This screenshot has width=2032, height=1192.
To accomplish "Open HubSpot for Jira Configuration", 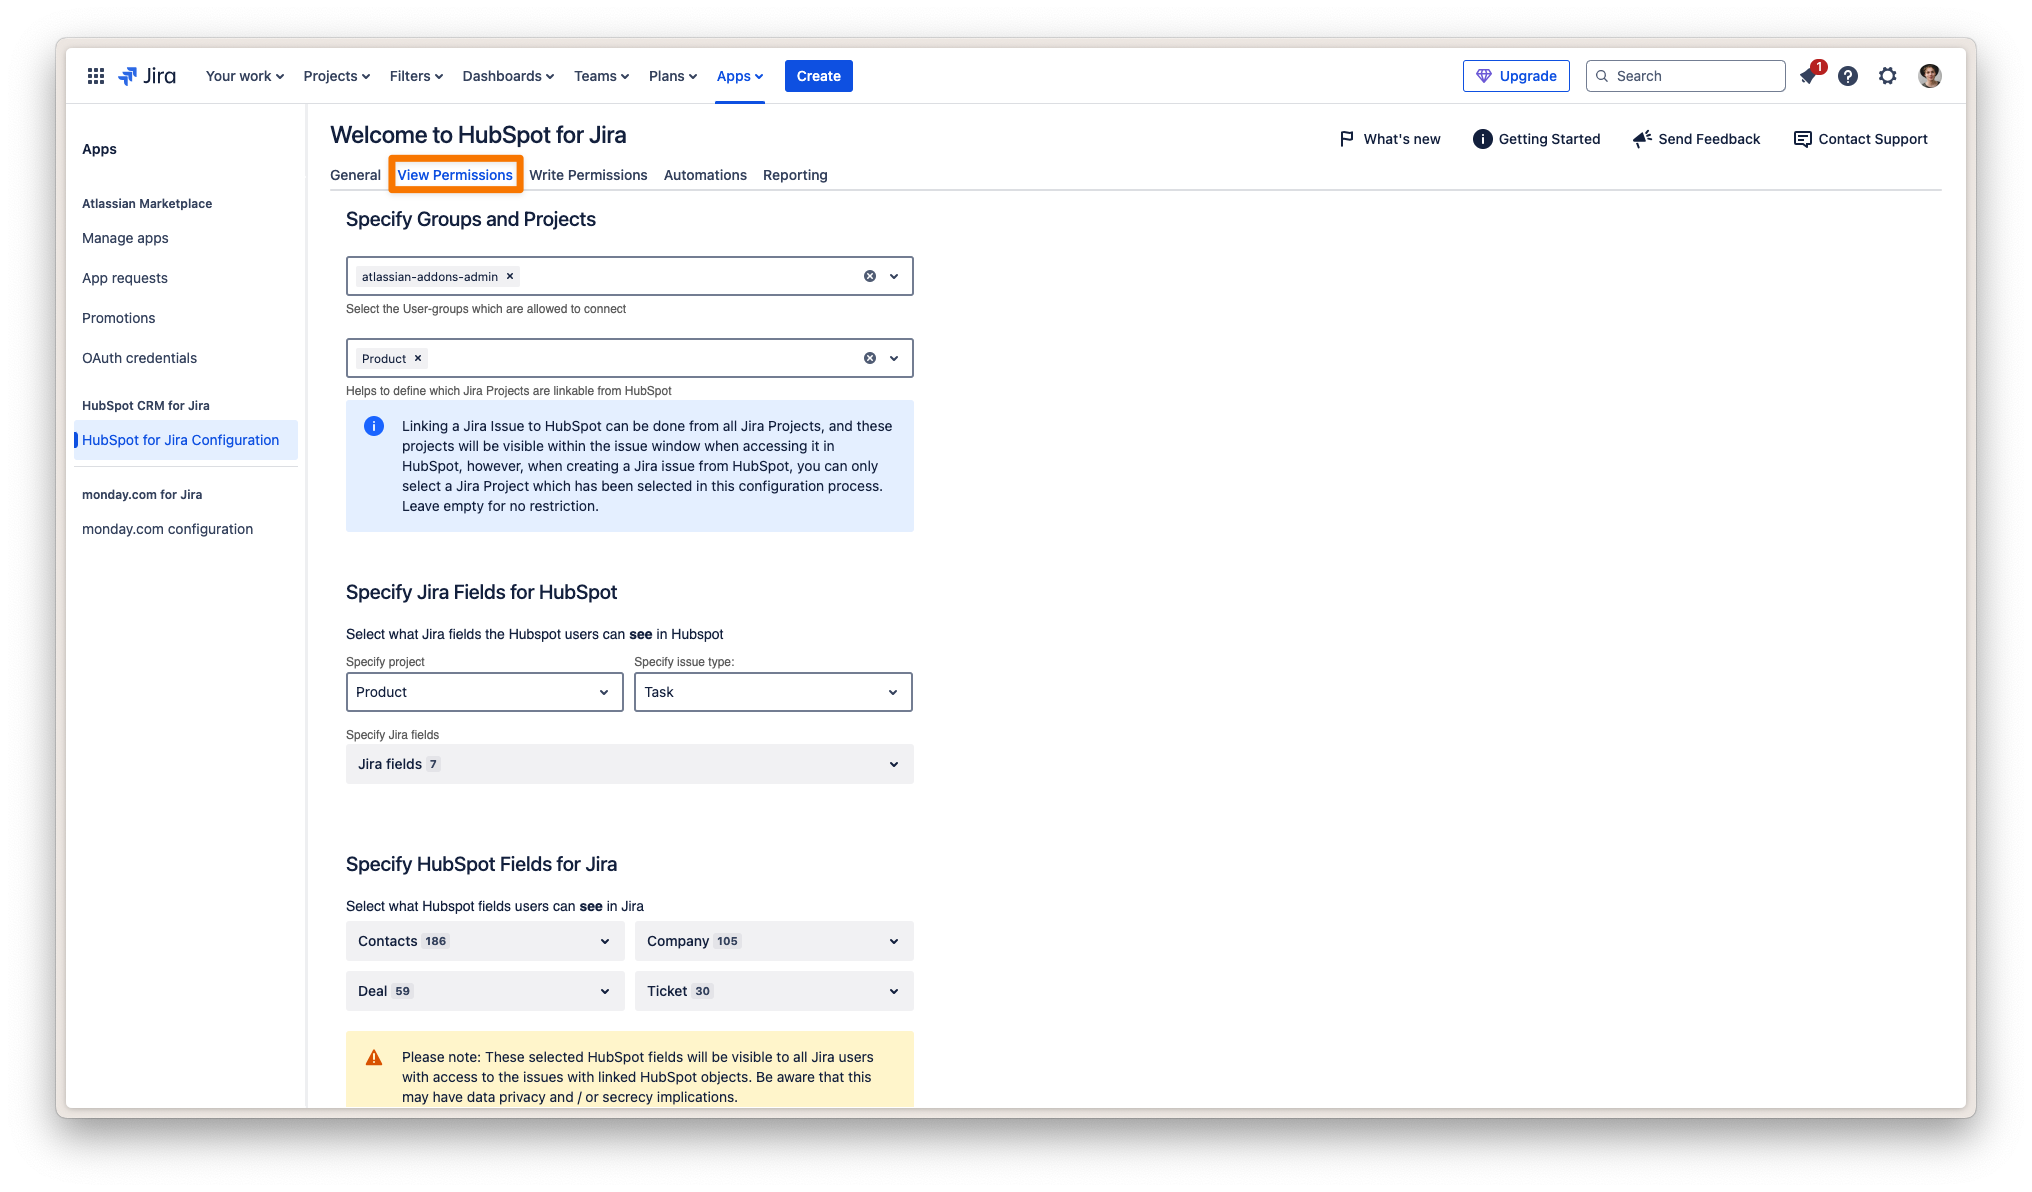I will [x=186, y=440].
